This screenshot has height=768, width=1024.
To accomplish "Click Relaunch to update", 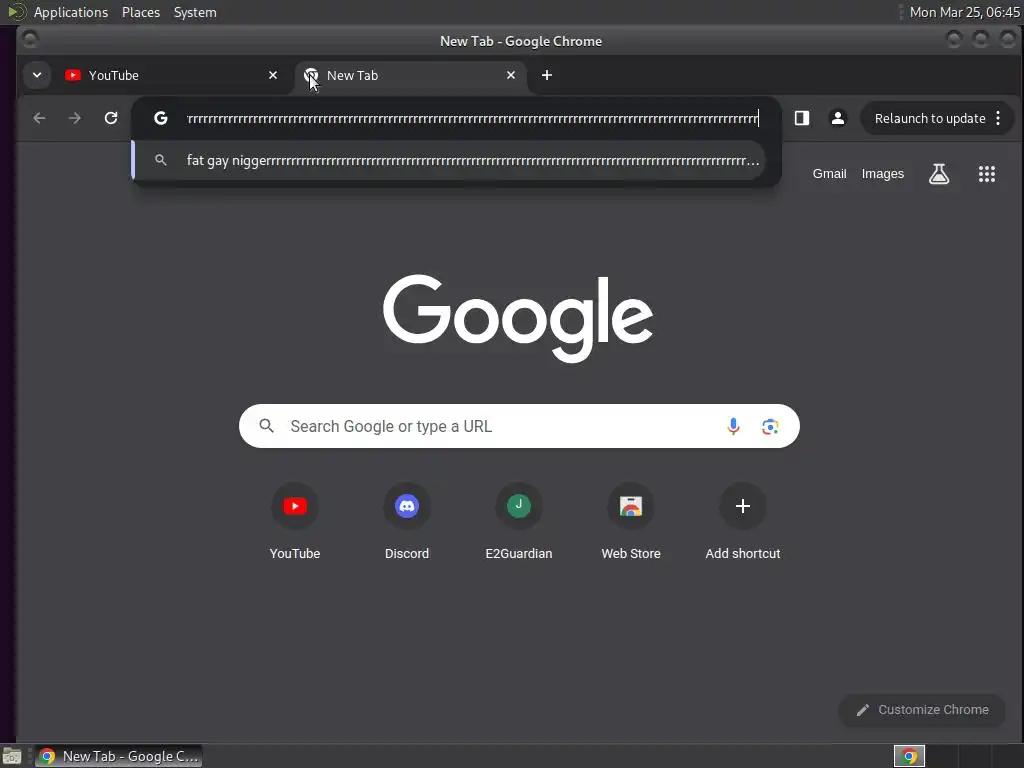I will pyautogui.click(x=930, y=118).
